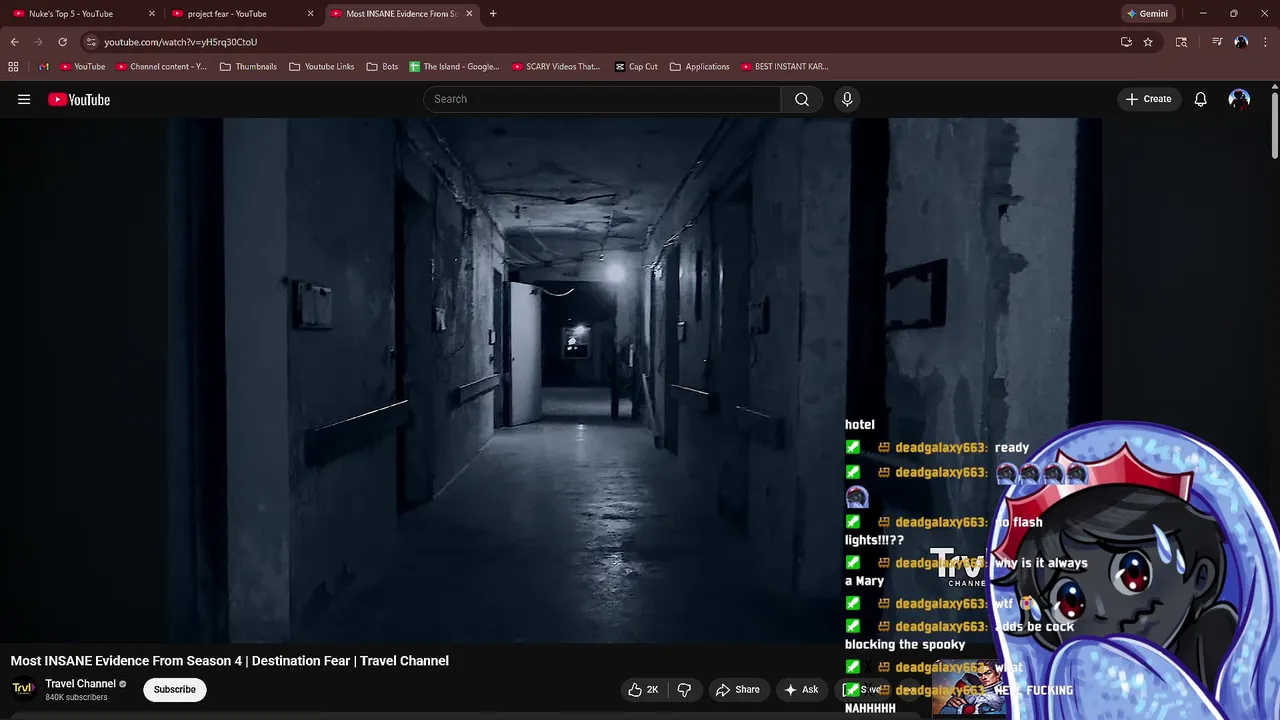This screenshot has height=720, width=1280.
Task: Like the video with 2K likes
Action: click(x=643, y=690)
